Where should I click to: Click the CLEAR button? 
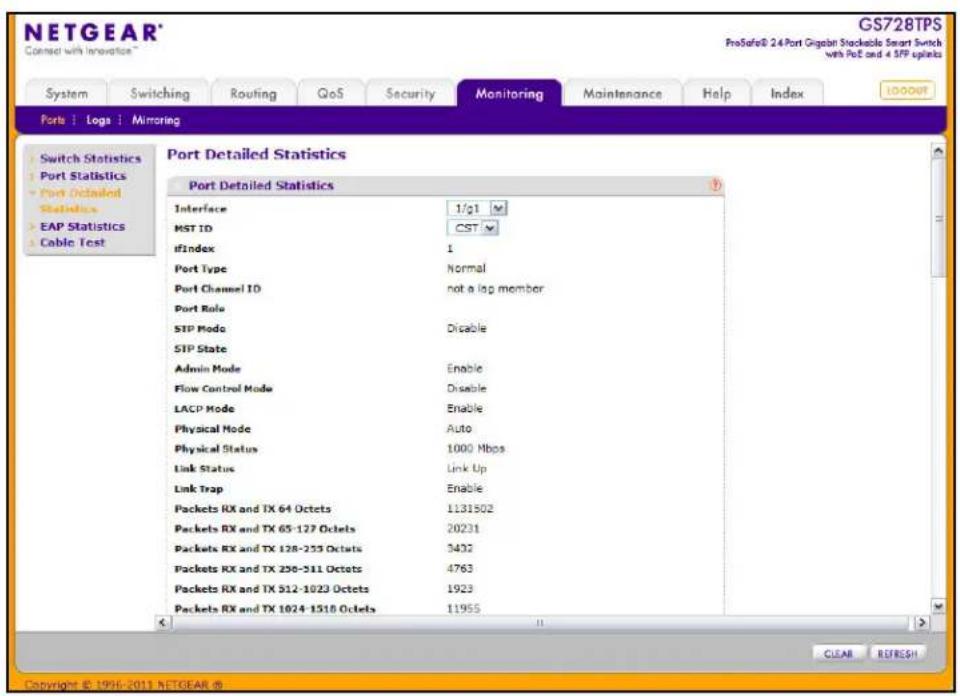tap(838, 654)
